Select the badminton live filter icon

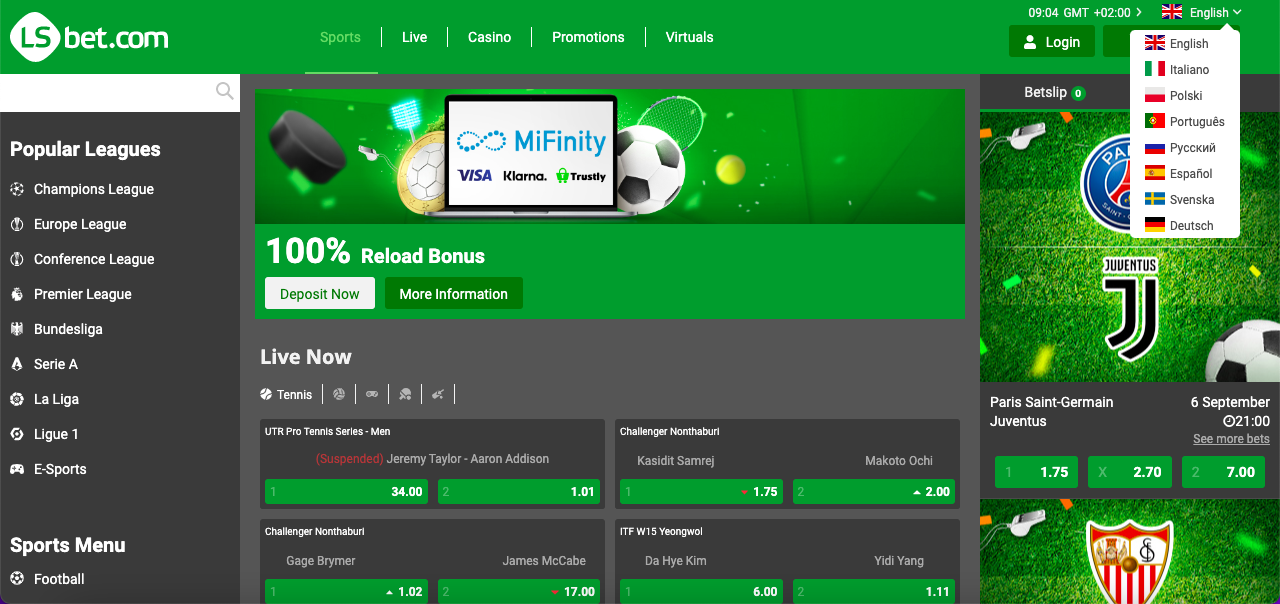pos(437,393)
